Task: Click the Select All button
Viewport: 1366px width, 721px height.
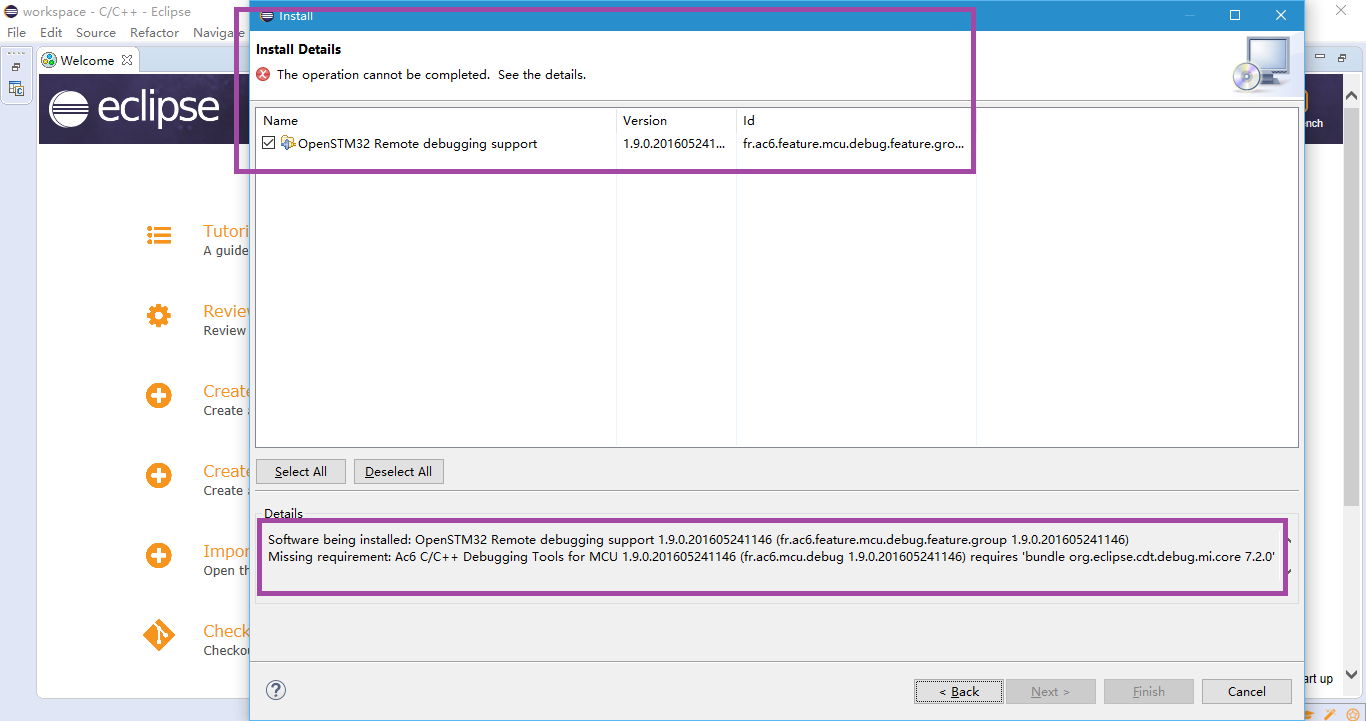Action: click(301, 472)
